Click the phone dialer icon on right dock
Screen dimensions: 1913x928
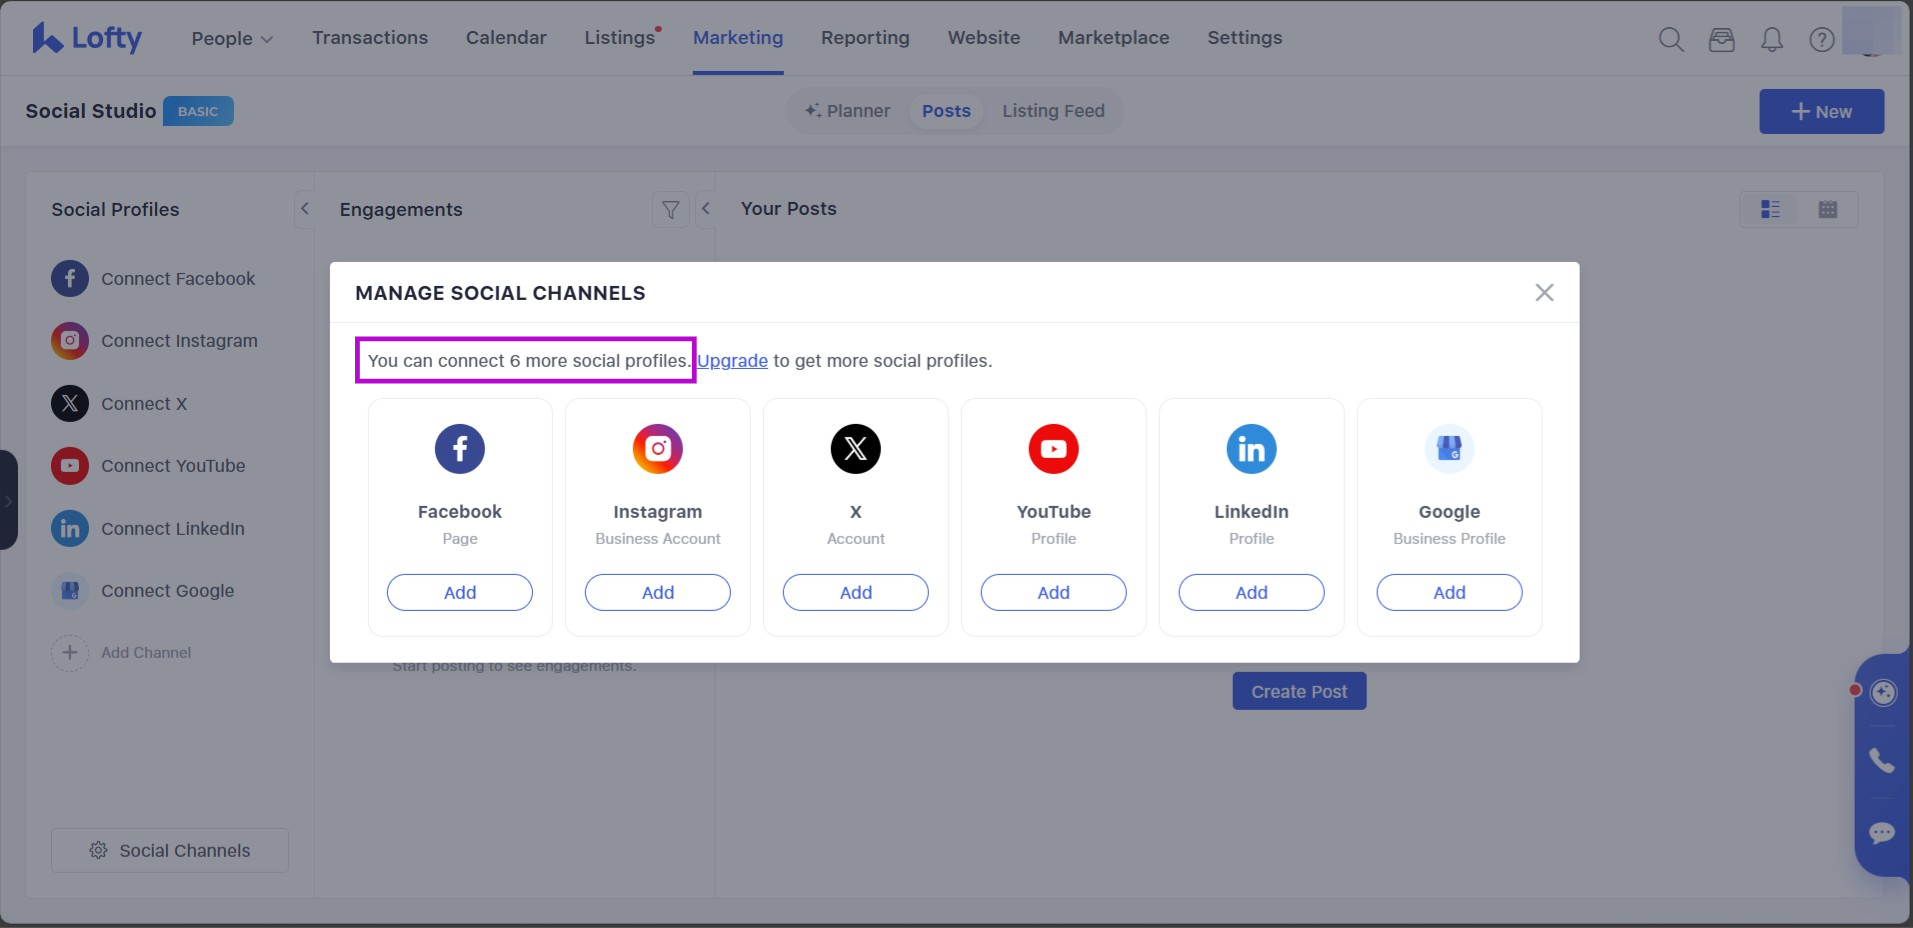click(1882, 761)
